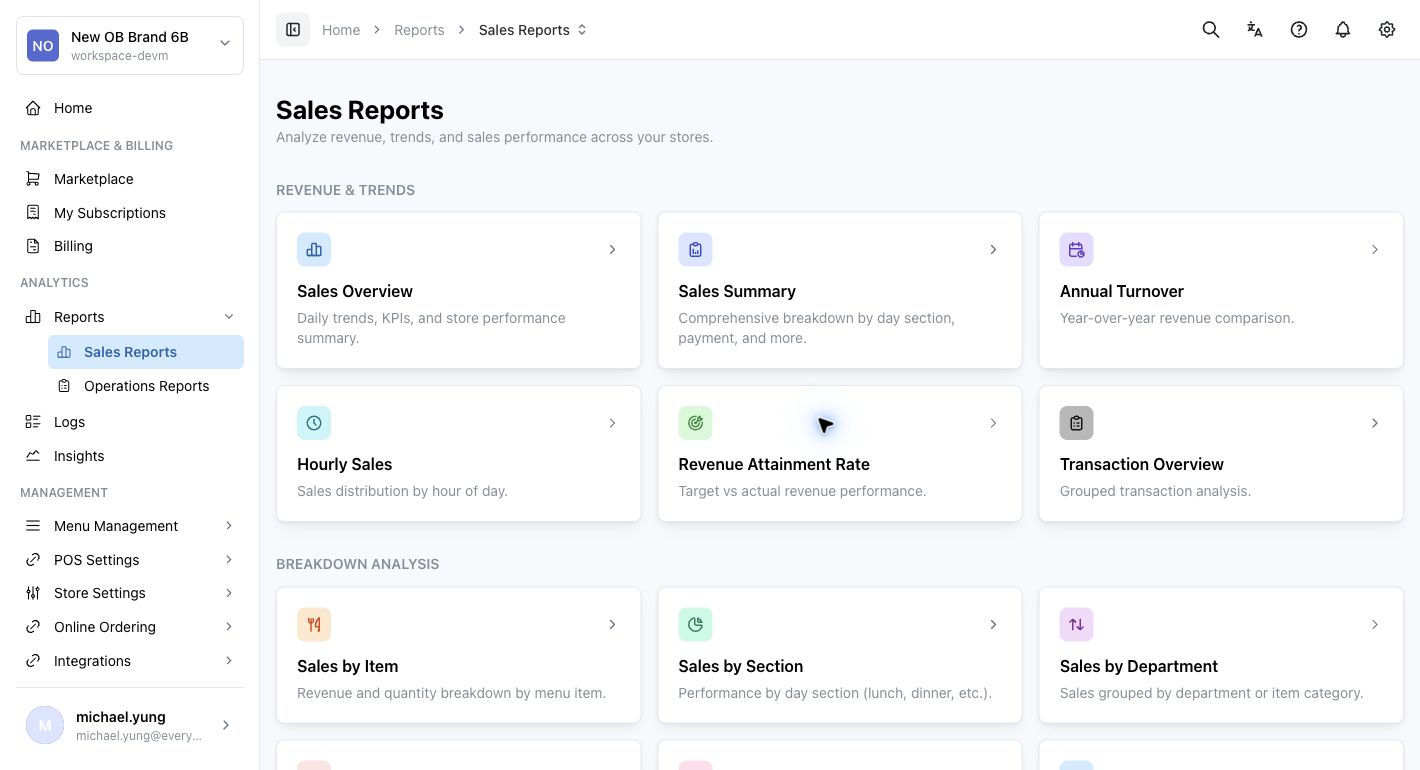The image size is (1420, 770).
Task: Collapse the Reports section in sidebar
Action: pos(229,317)
